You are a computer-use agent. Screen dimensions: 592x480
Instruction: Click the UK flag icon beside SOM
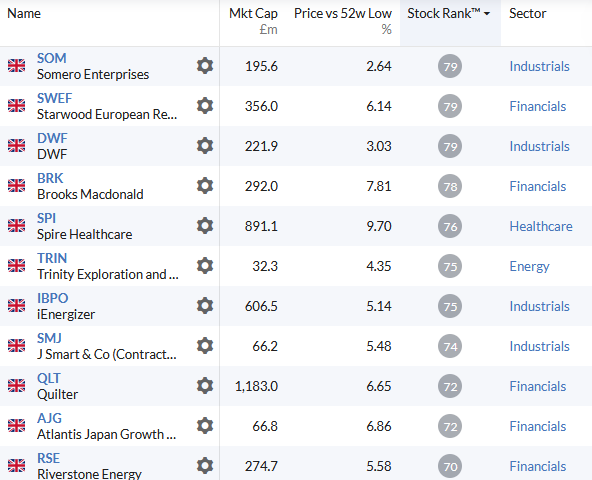tap(17, 66)
